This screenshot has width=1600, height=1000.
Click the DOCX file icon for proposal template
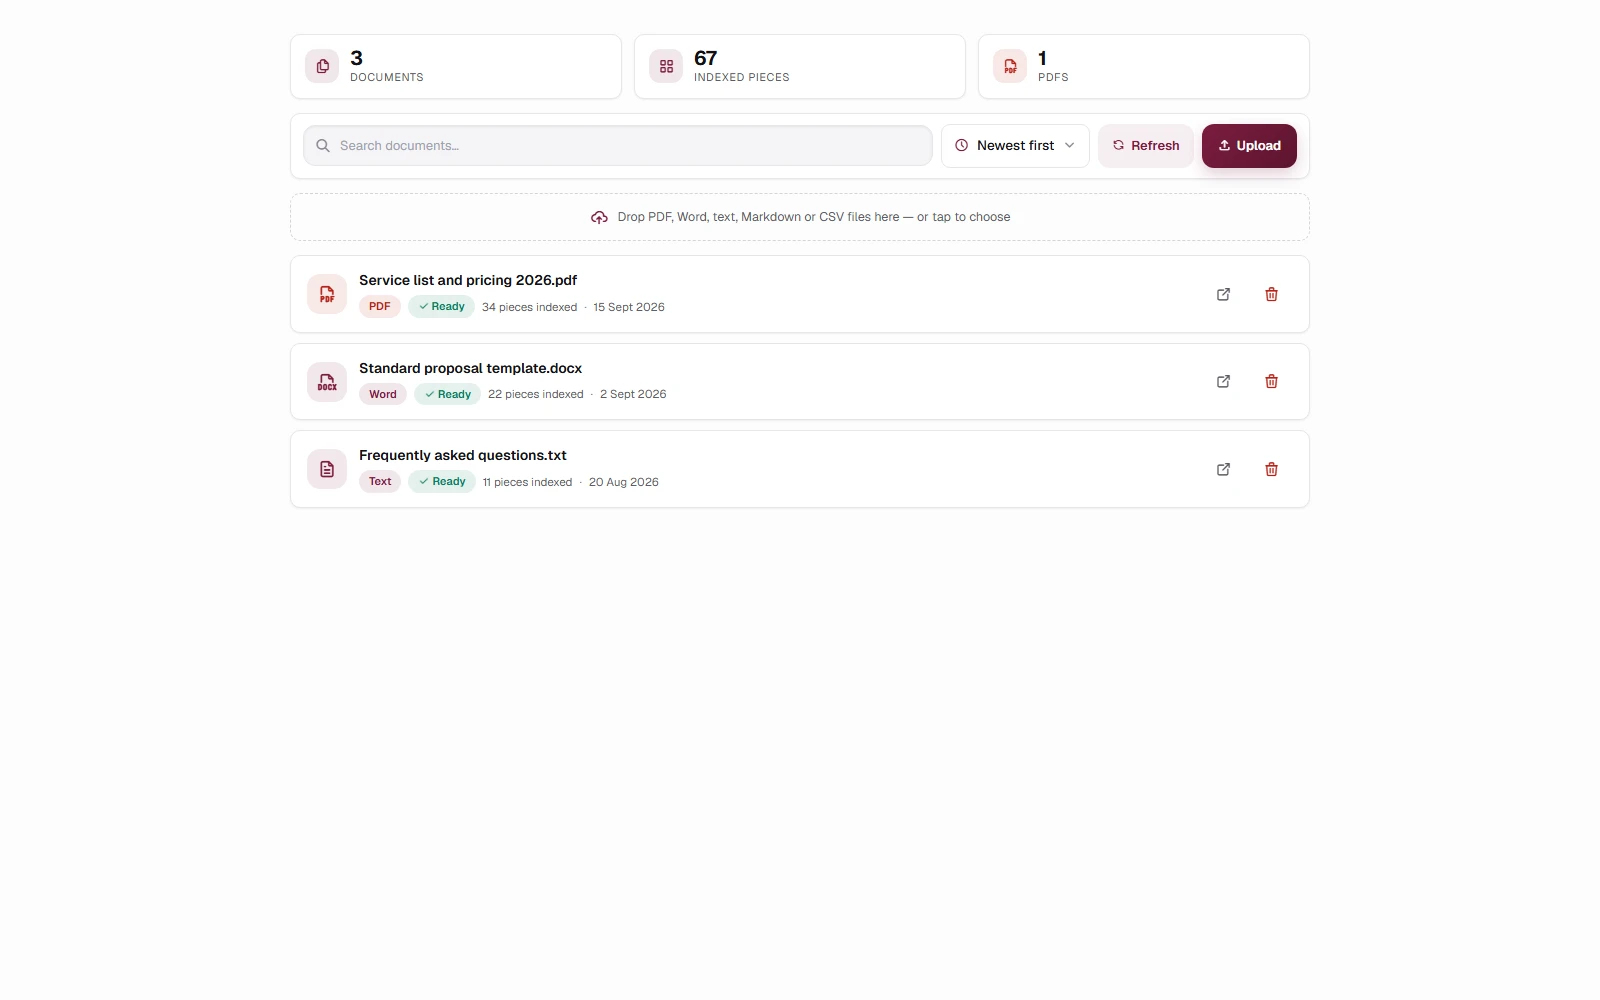point(327,381)
